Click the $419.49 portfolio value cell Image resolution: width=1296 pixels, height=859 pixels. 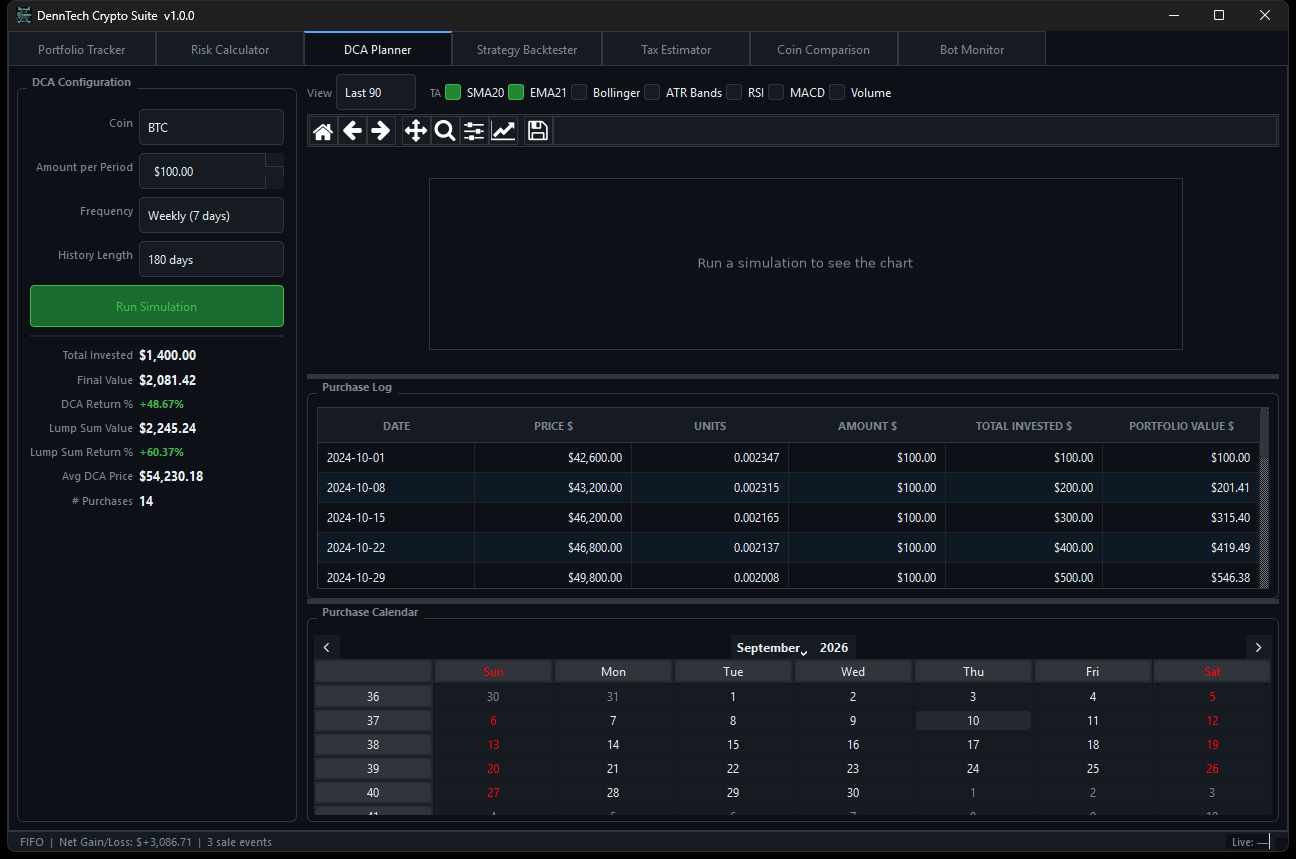[1181, 548]
